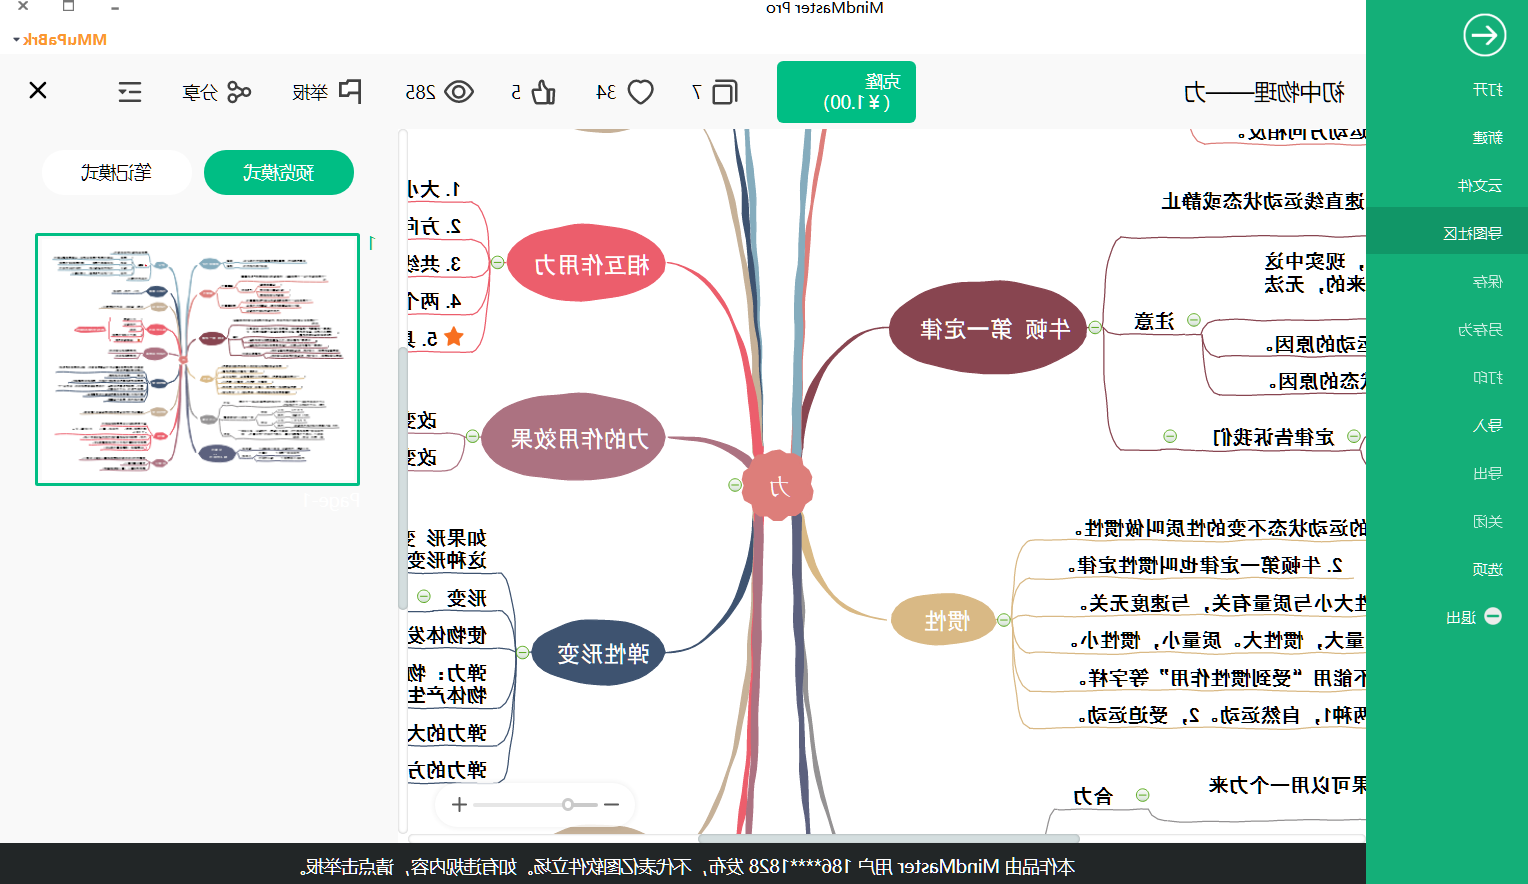Click the zoom slider handle
Viewport: 1528px width, 884px height.
[568, 804]
